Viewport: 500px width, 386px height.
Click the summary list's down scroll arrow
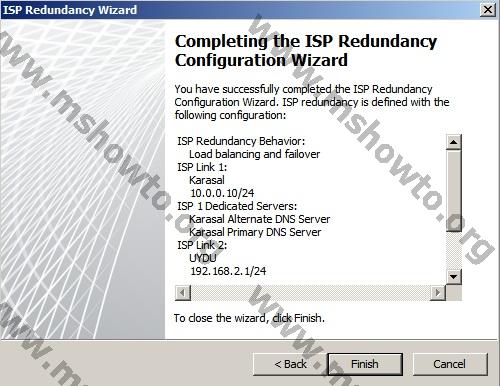(454, 277)
